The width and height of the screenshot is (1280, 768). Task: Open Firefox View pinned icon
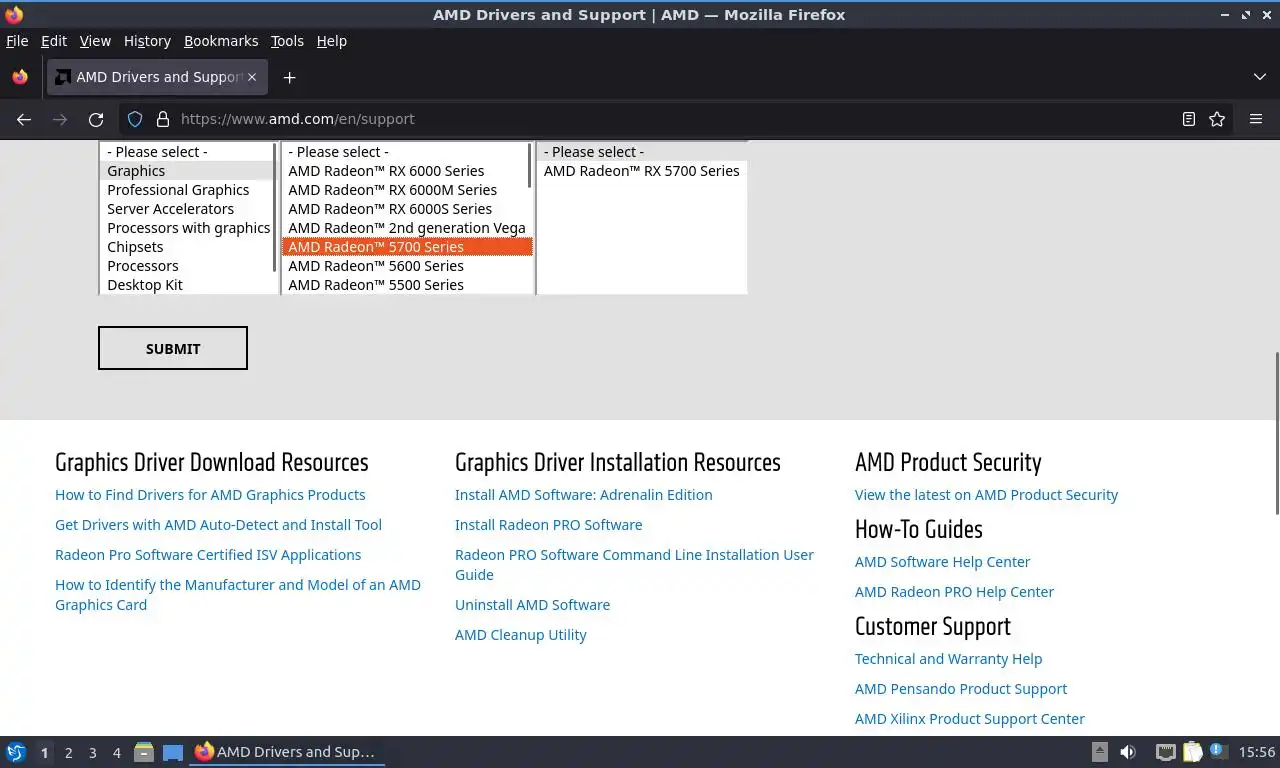tap(20, 77)
